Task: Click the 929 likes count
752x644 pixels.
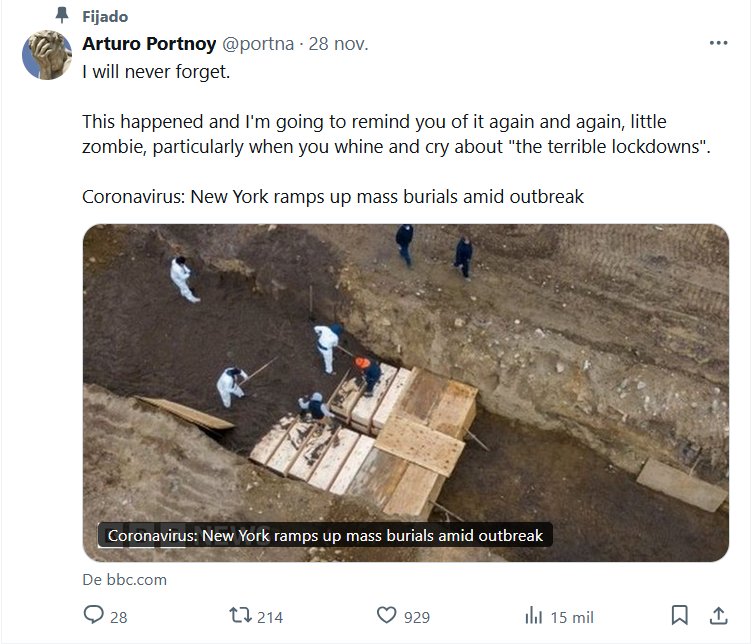Action: (x=417, y=616)
